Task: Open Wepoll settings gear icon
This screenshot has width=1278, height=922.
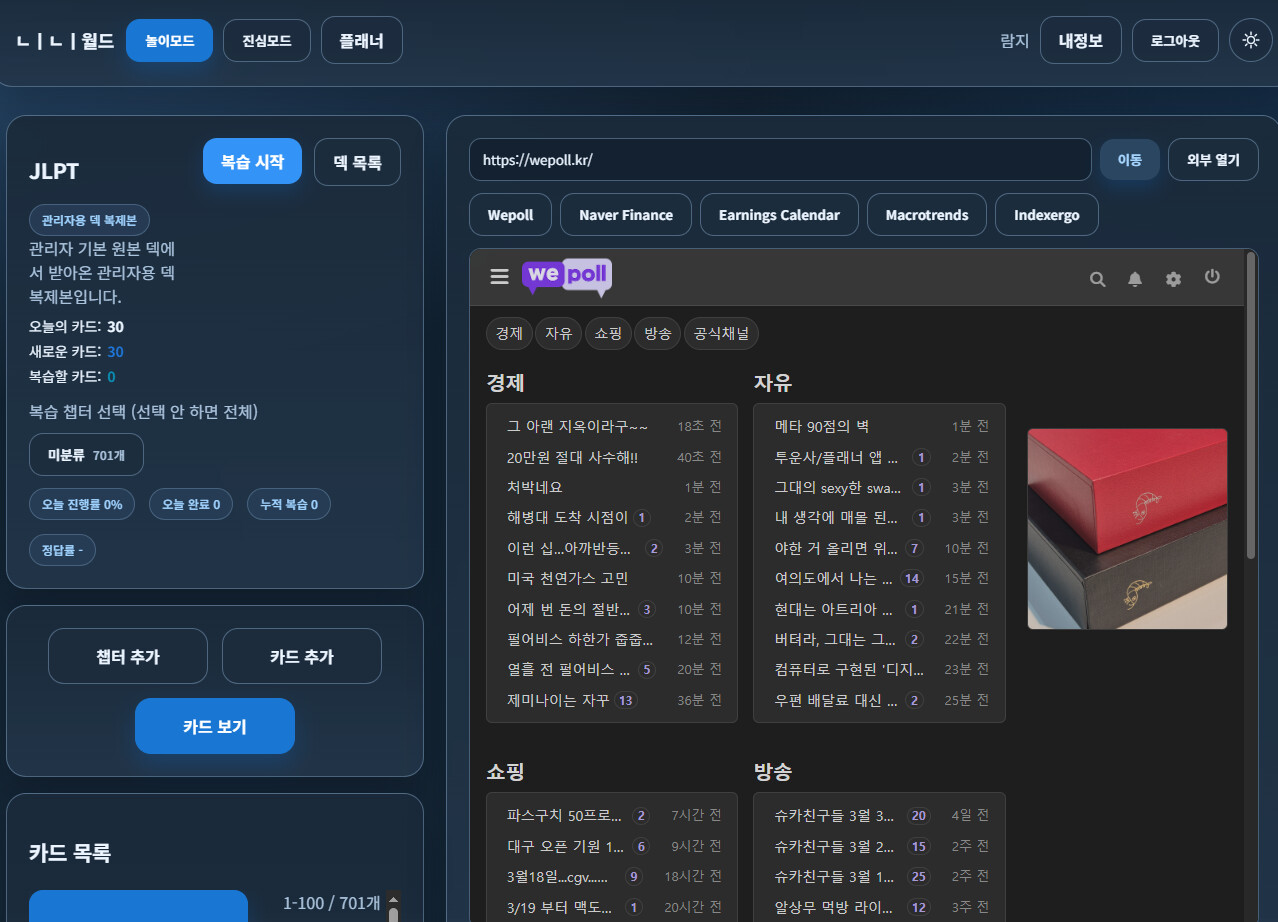Action: tap(1173, 279)
